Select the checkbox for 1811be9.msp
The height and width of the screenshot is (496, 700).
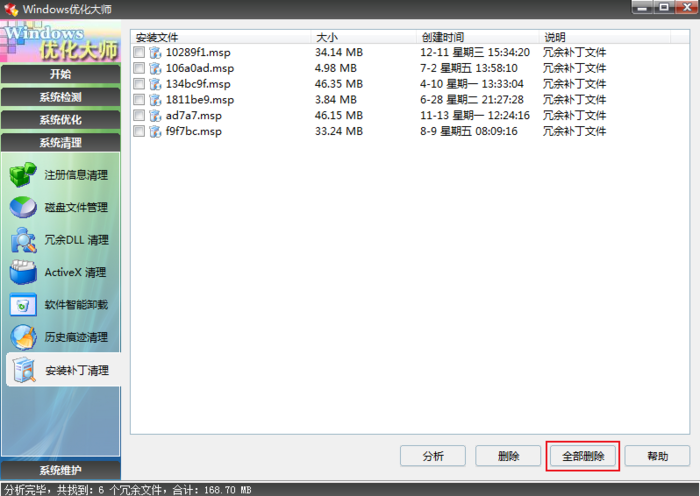(139, 100)
